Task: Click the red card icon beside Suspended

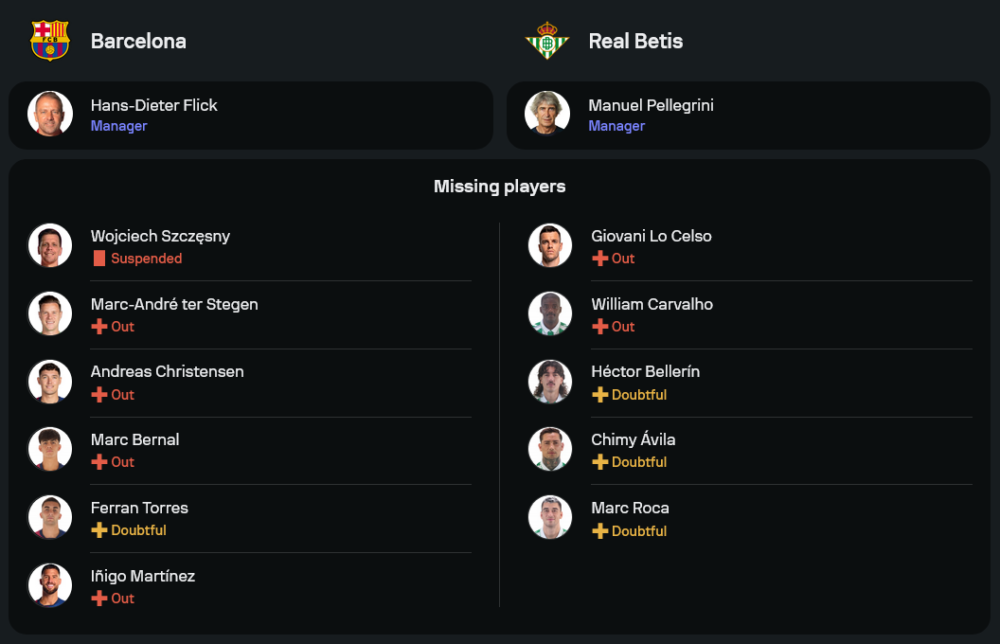Action: [x=99, y=259]
